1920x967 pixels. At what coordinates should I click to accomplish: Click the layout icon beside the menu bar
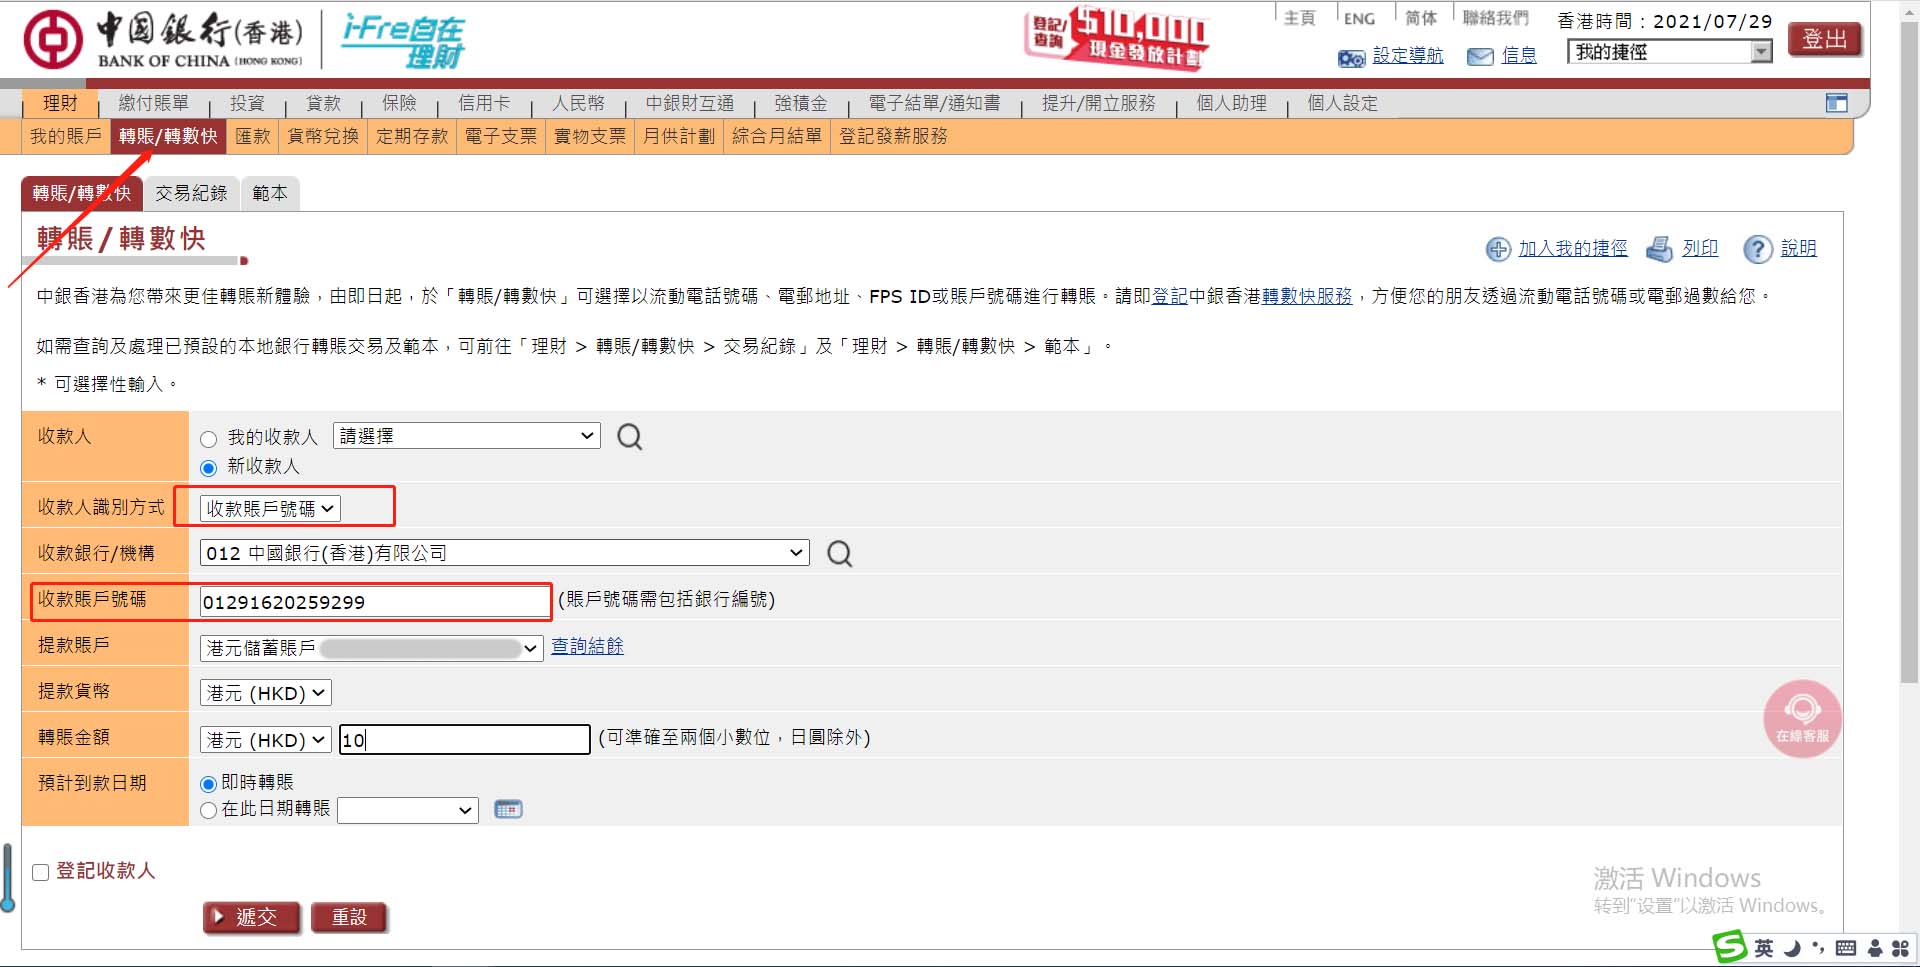1836,103
